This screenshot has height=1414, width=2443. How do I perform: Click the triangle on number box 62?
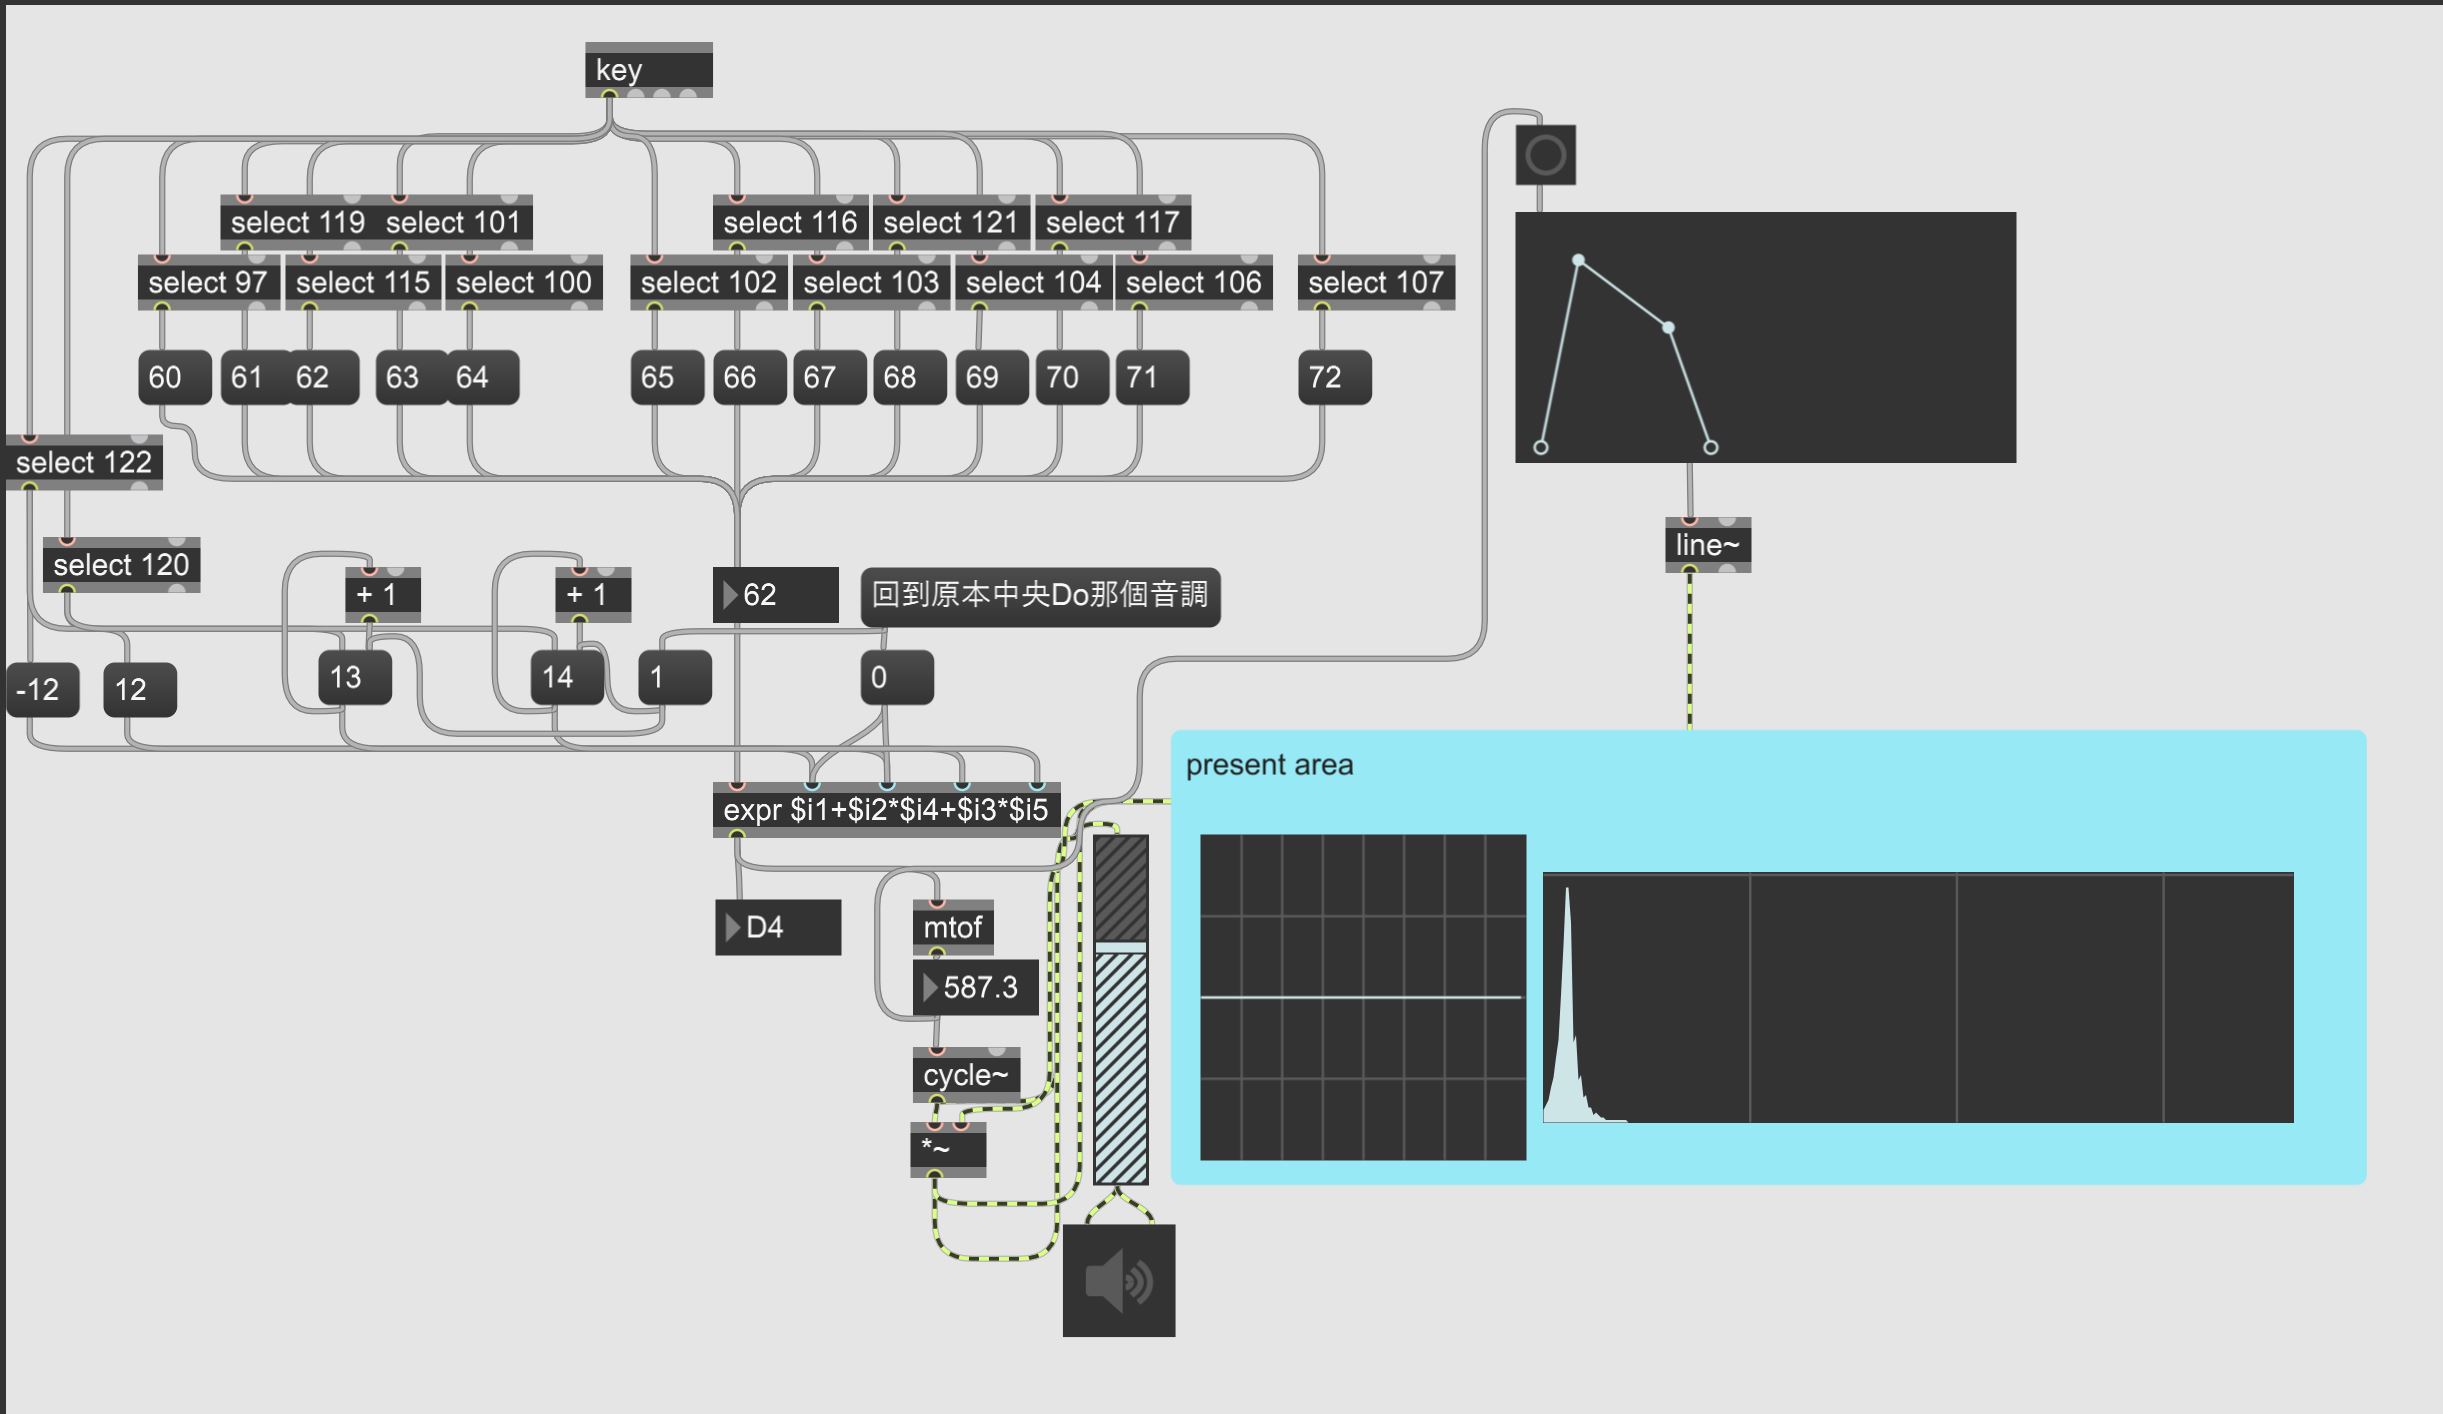coord(730,595)
